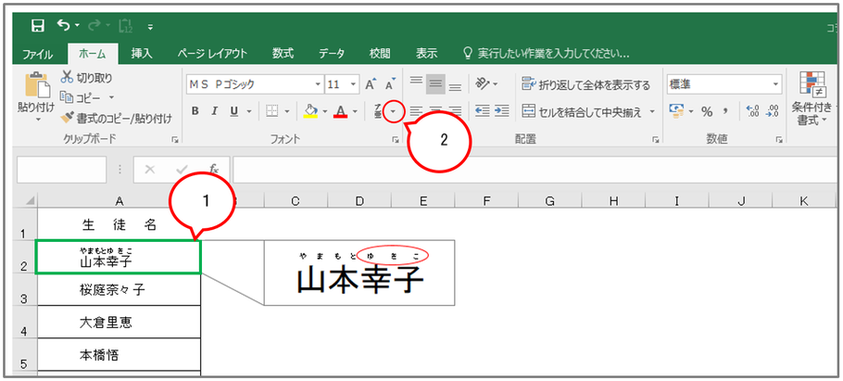Click セルを結合して中央揃え merge button

point(582,112)
